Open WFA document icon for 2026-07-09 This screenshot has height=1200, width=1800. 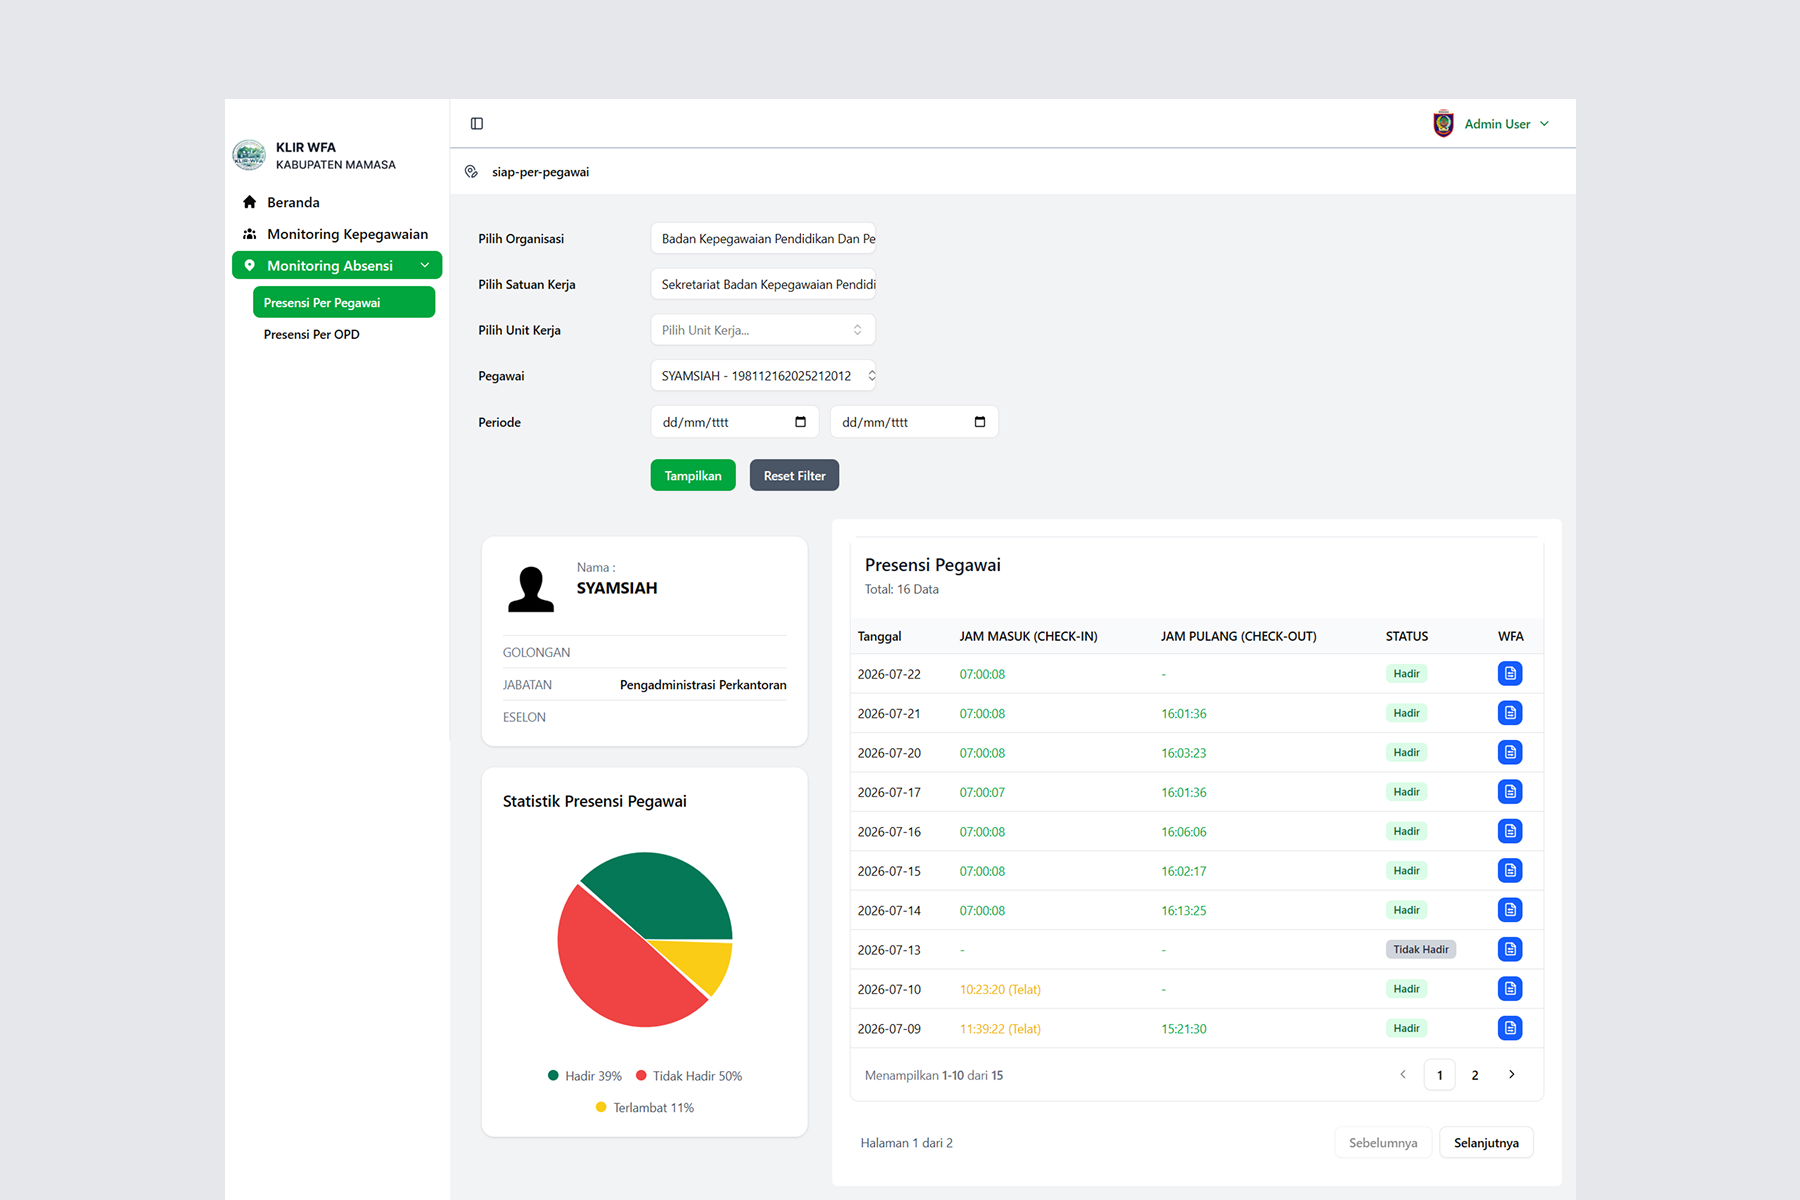point(1510,1028)
